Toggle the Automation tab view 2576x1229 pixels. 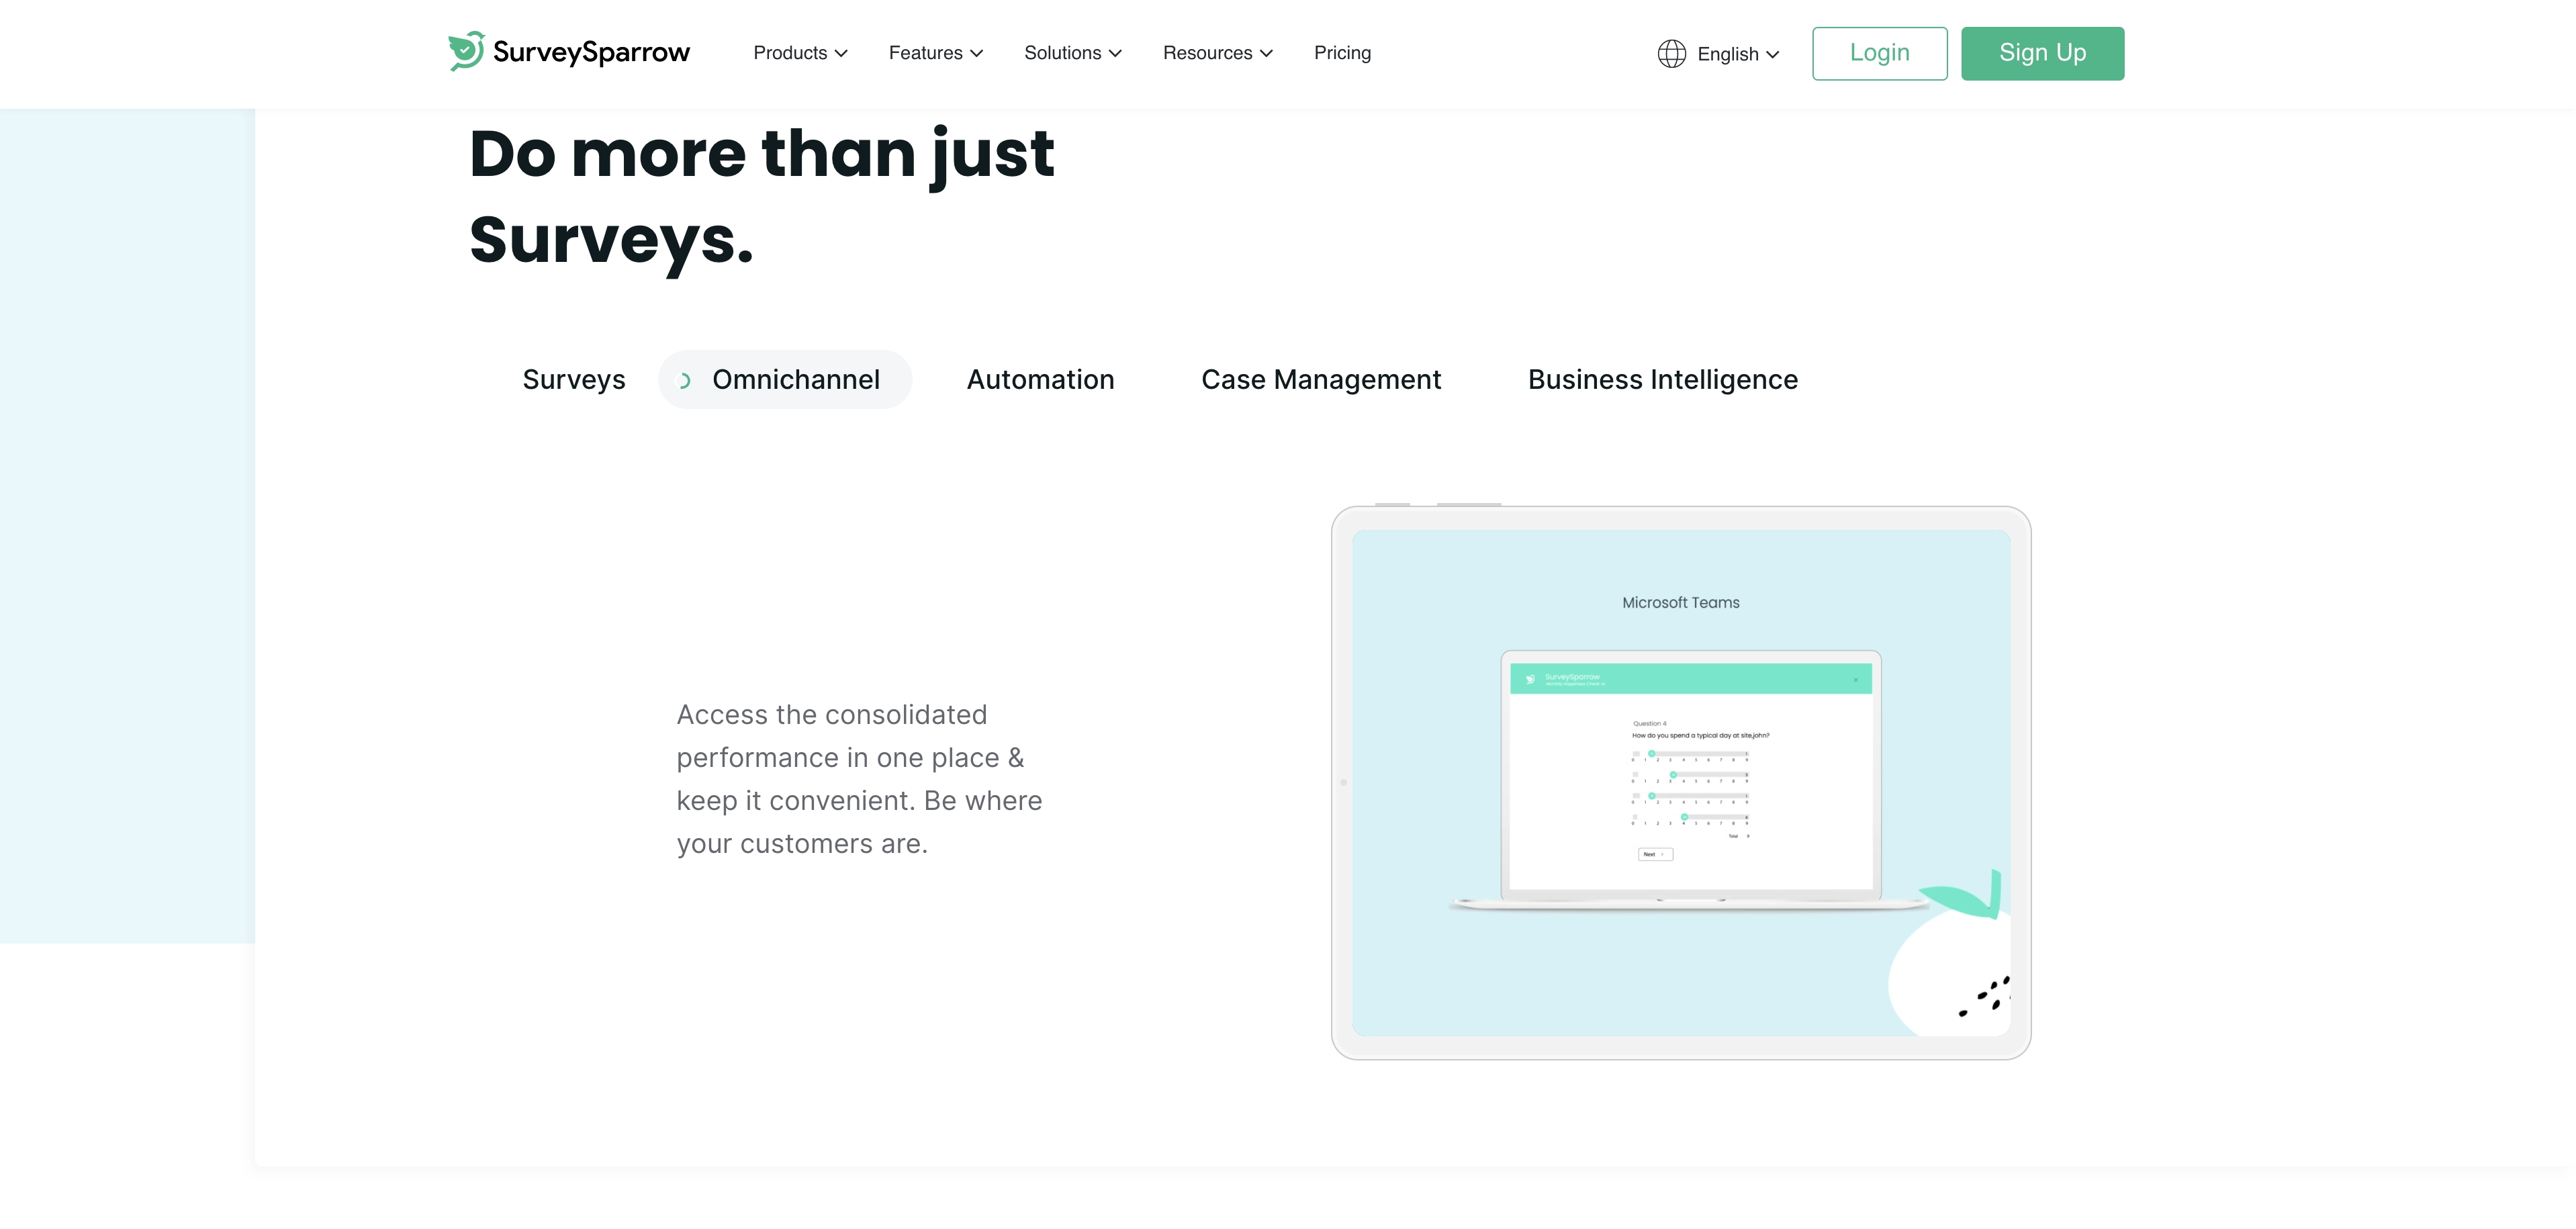coord(1040,379)
